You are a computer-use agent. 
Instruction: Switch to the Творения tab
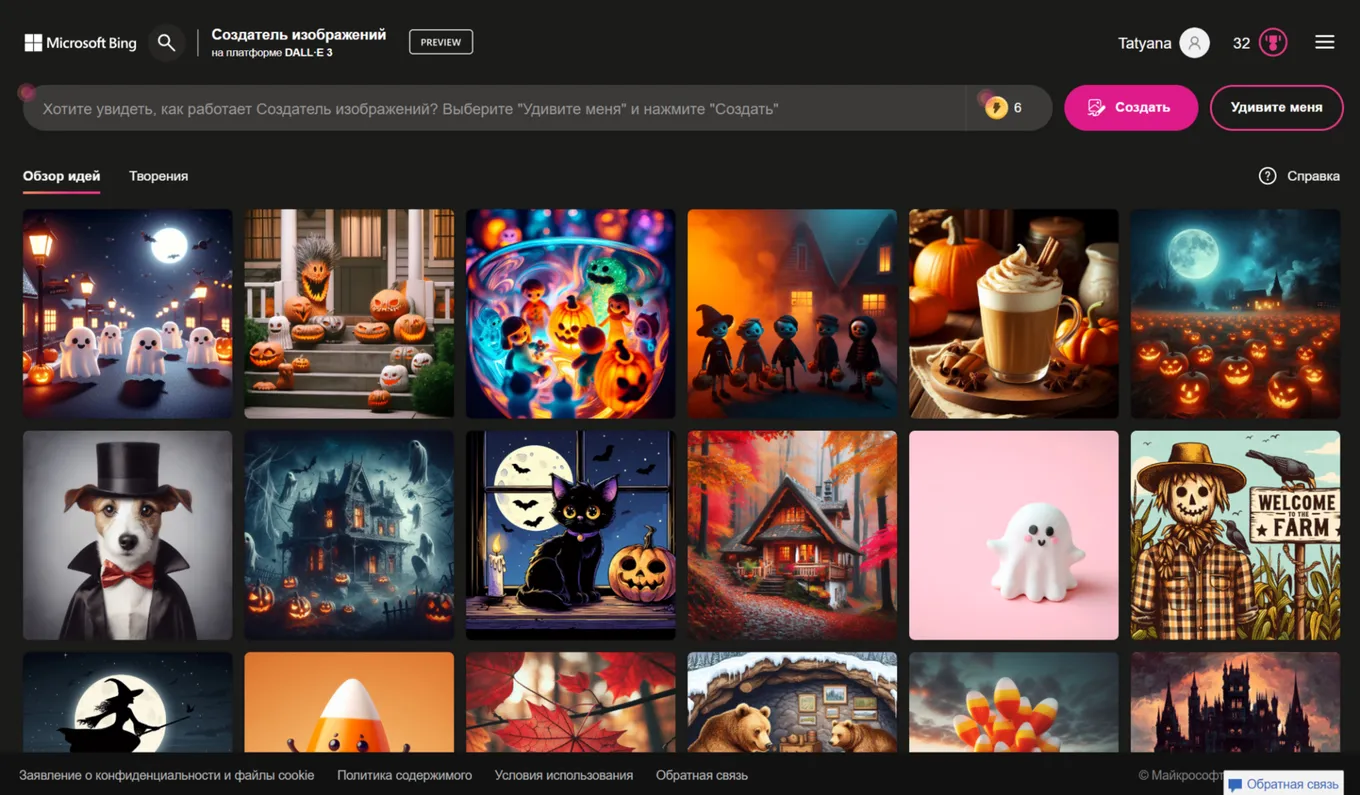(x=158, y=176)
